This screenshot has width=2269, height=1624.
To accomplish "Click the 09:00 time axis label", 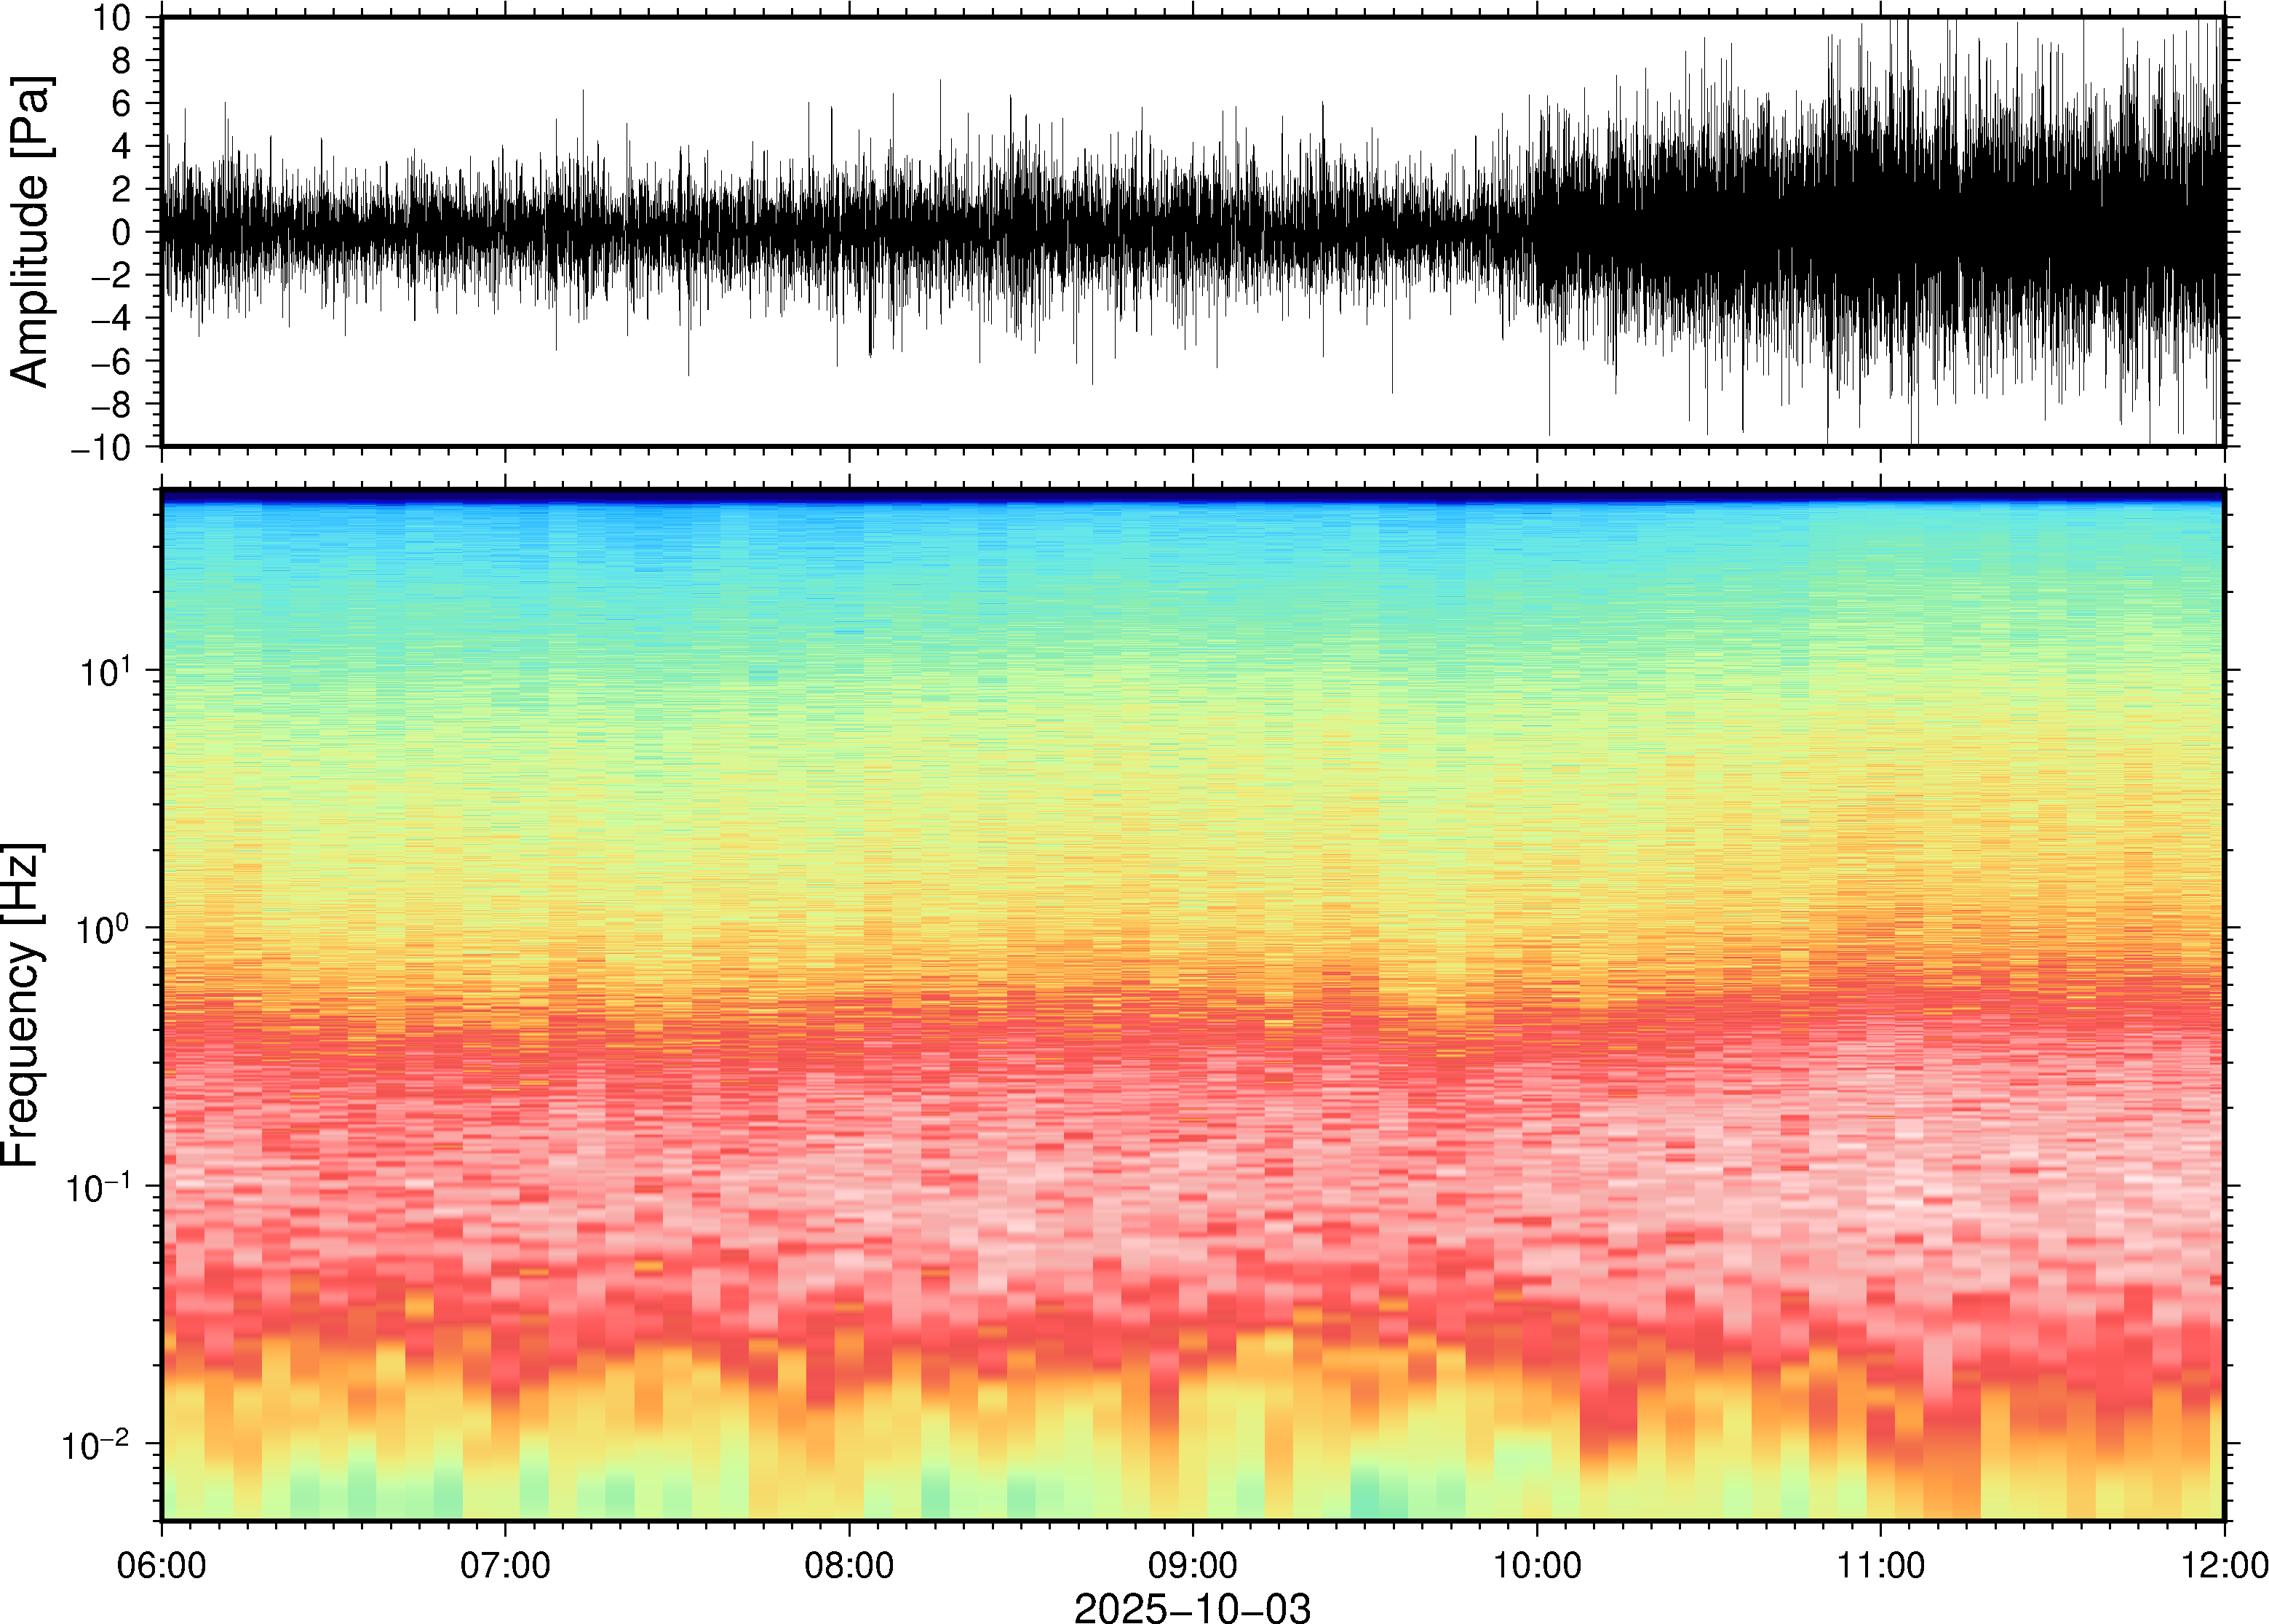I will (x=1193, y=1565).
